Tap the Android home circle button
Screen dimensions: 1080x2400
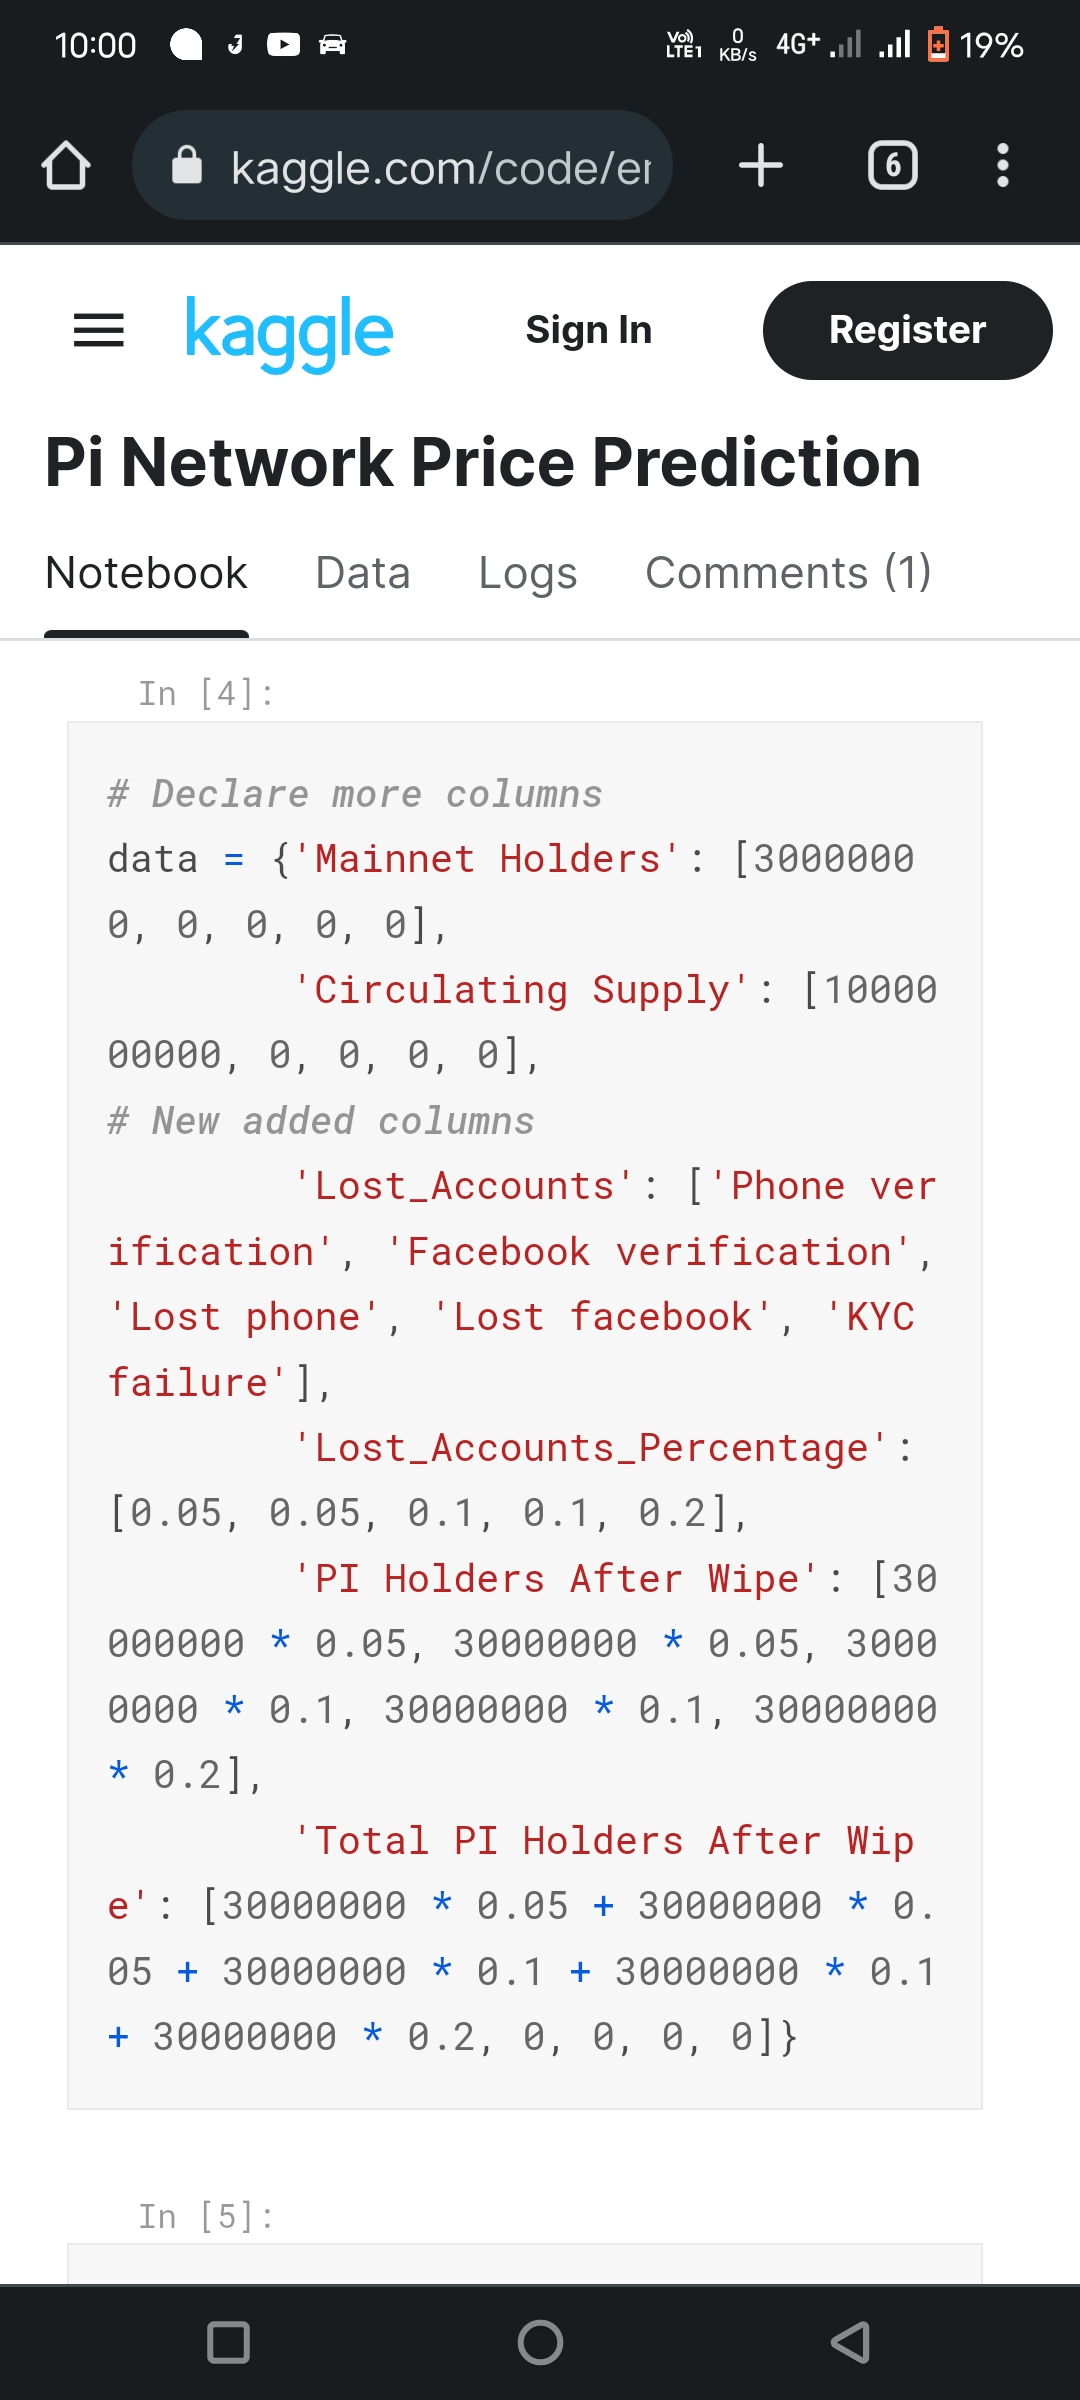point(540,2342)
